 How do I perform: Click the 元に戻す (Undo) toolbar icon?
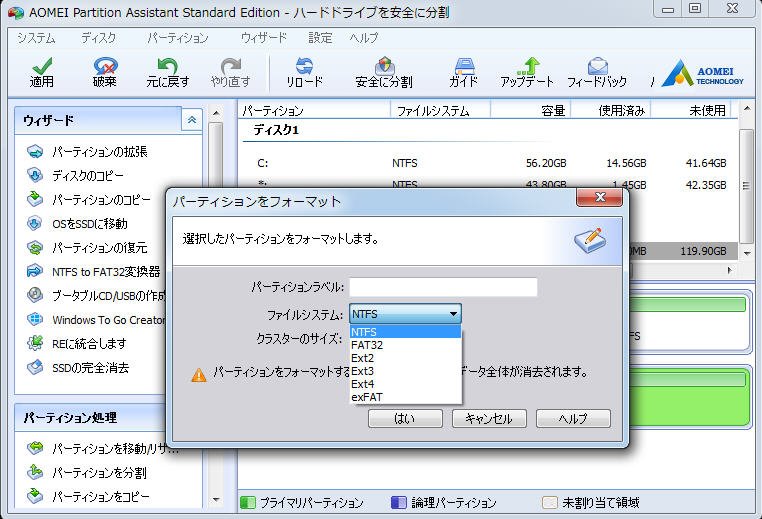(168, 73)
